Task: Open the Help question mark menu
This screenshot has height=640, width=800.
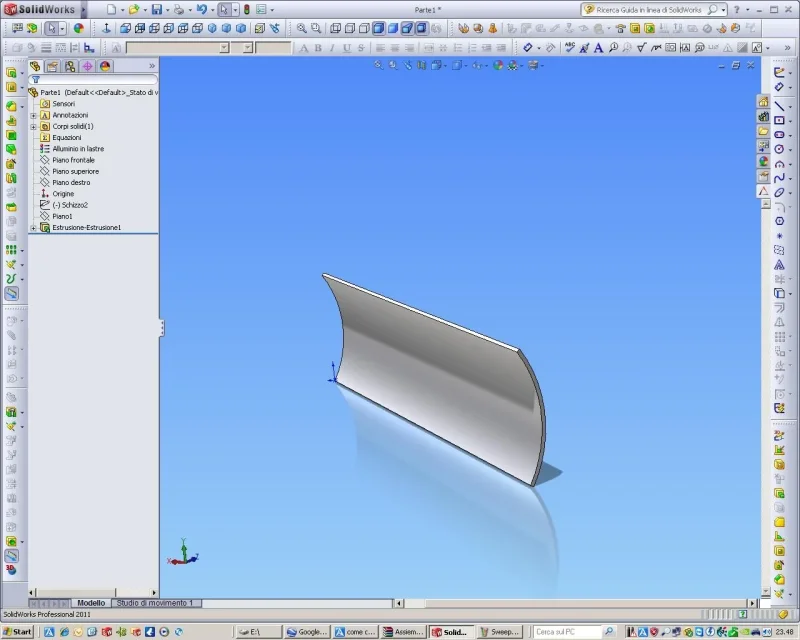Action: pos(737,10)
